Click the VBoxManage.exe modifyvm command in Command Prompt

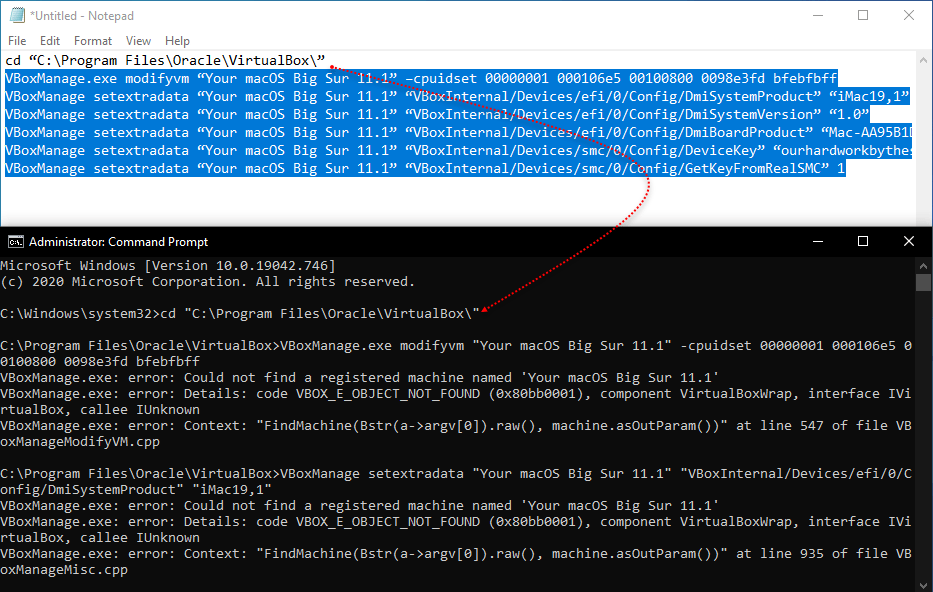[x=456, y=353]
